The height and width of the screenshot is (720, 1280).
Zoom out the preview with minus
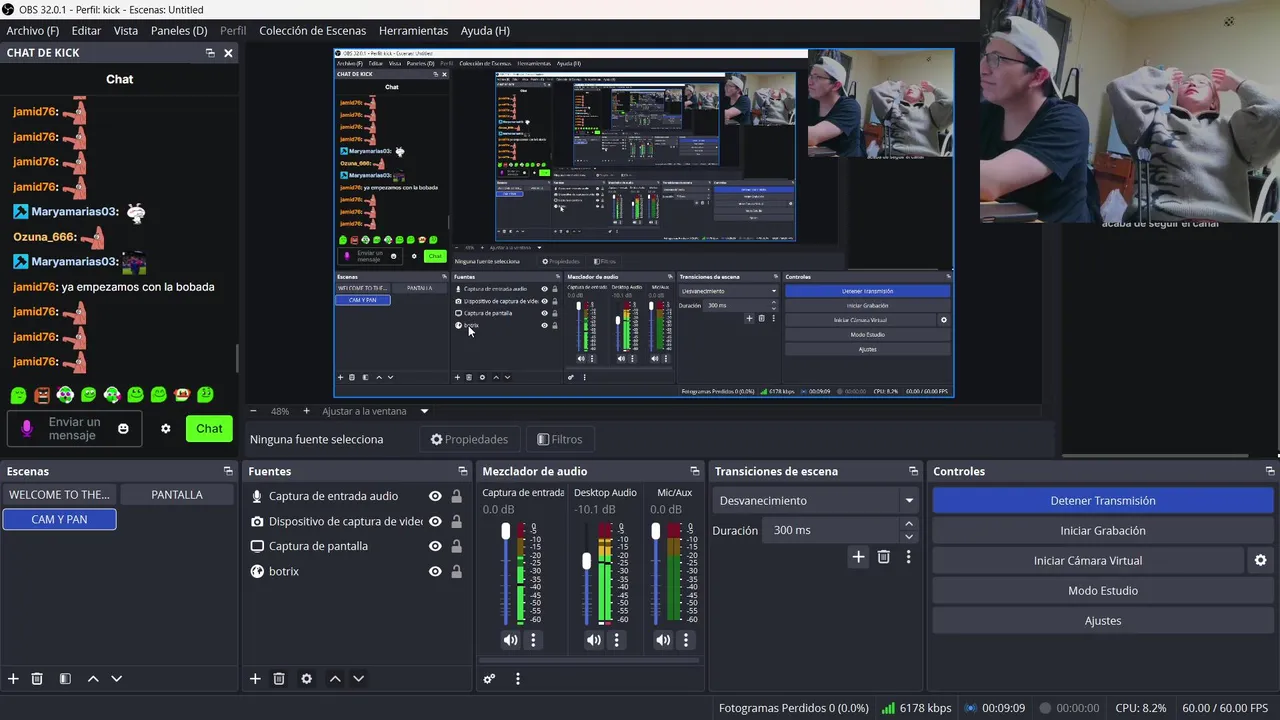(x=253, y=411)
